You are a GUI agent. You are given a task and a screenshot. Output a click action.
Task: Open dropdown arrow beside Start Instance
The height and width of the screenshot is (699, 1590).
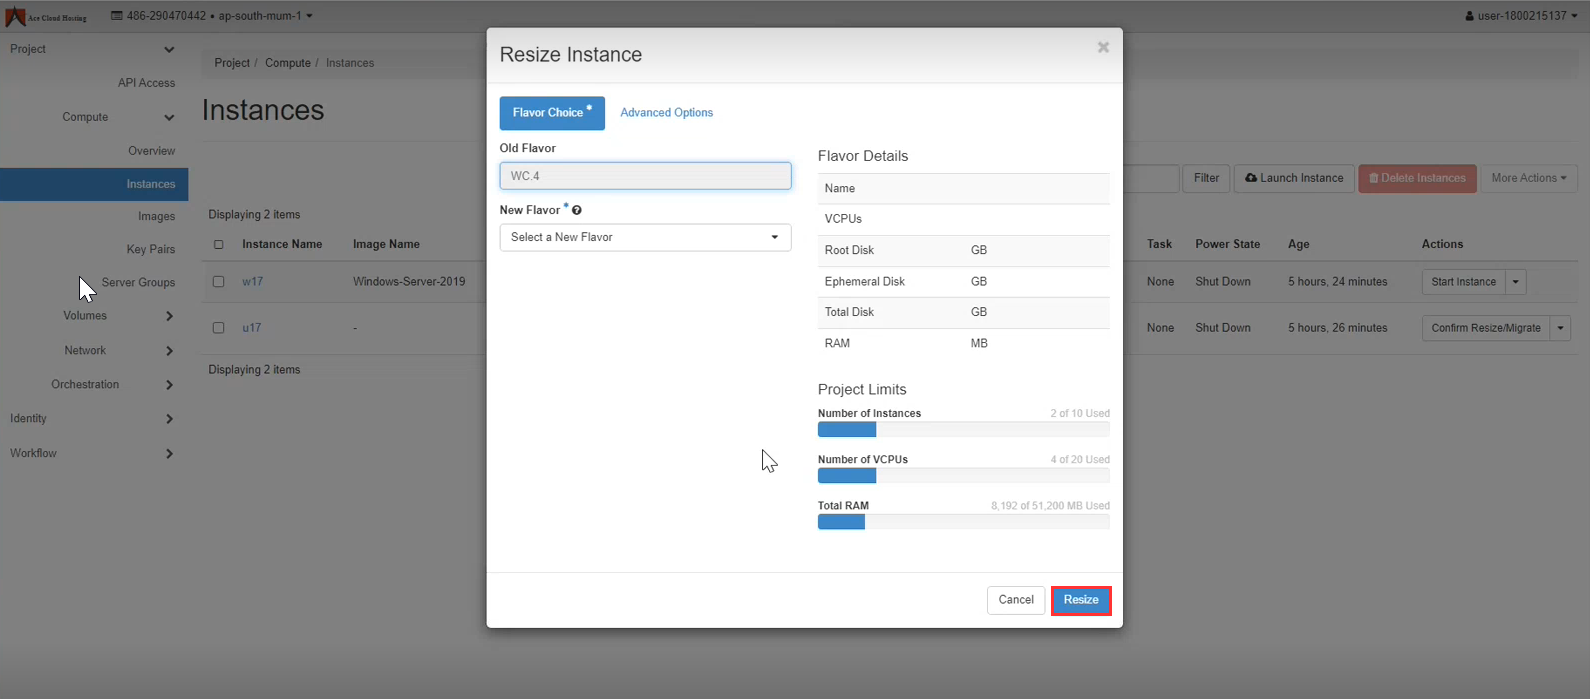coord(1516,282)
